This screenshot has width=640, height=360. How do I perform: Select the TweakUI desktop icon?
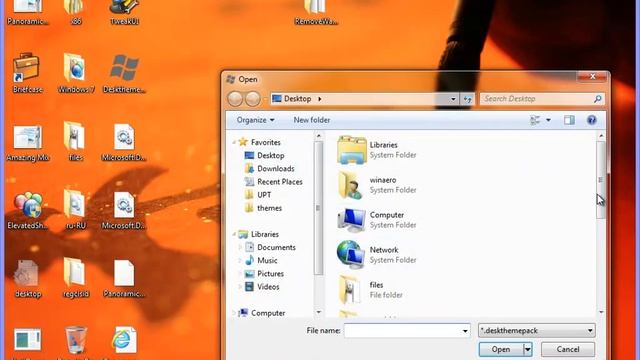pyautogui.click(x=124, y=12)
